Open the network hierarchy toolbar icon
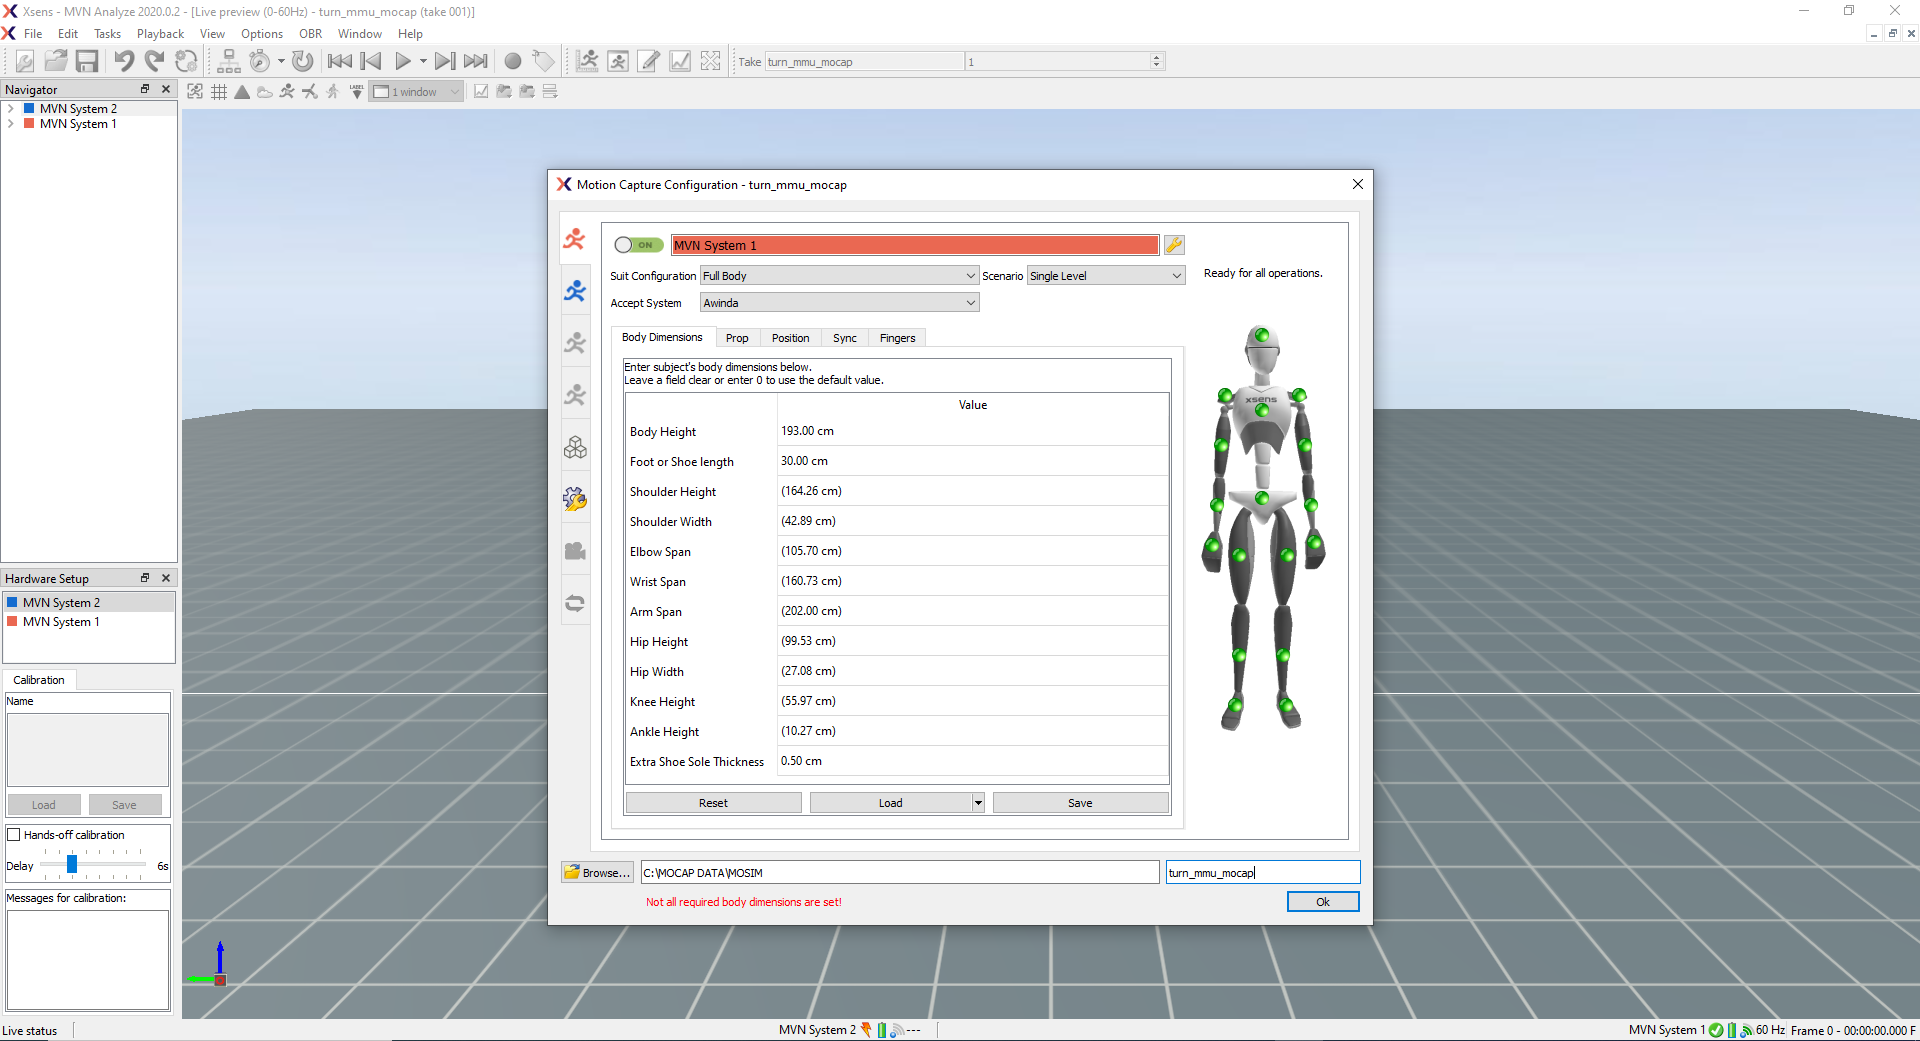The image size is (1920, 1041). coord(228,61)
